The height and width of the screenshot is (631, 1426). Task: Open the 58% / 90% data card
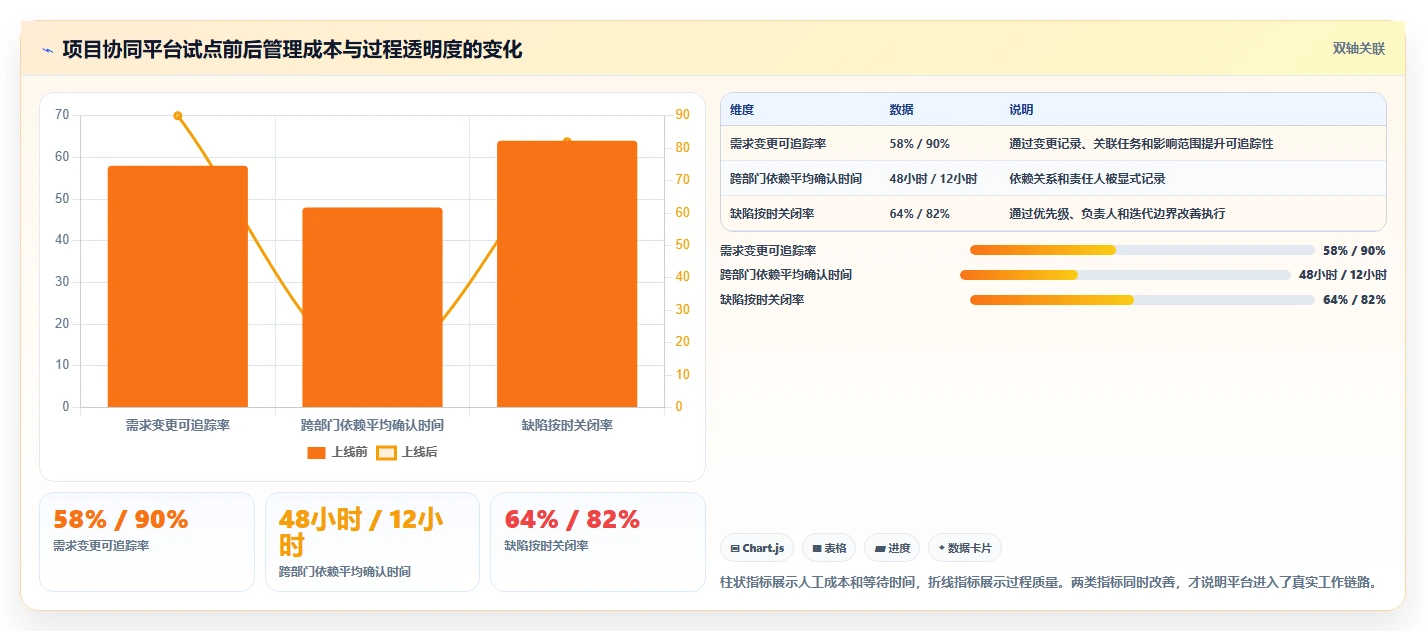(147, 542)
